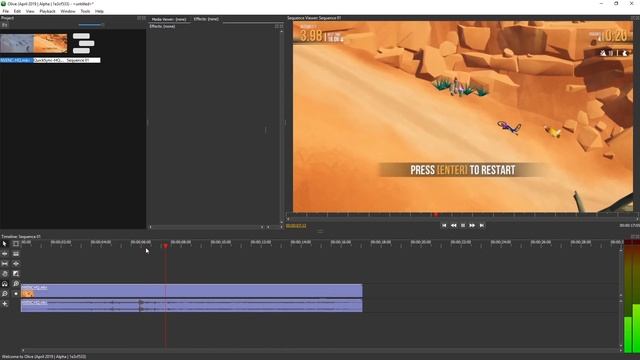Select the Pointer tool in timeline toolbar
This screenshot has width=640, height=360.
(x=4, y=244)
